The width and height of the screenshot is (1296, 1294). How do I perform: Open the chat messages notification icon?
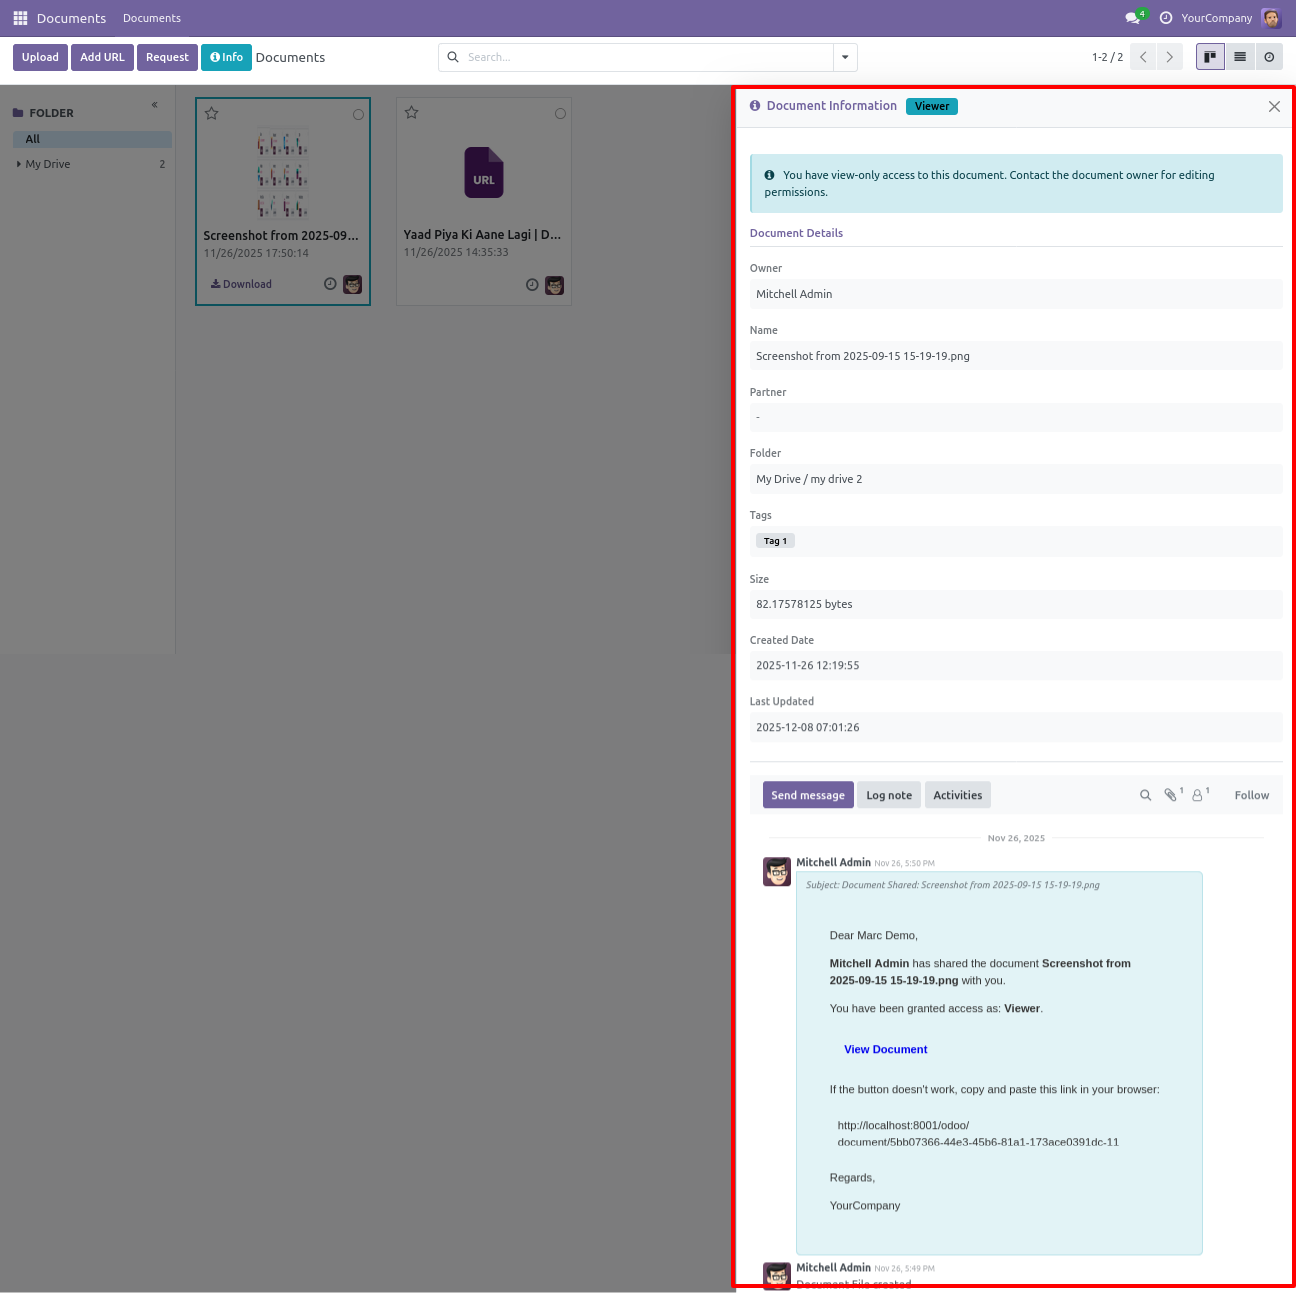(1133, 18)
